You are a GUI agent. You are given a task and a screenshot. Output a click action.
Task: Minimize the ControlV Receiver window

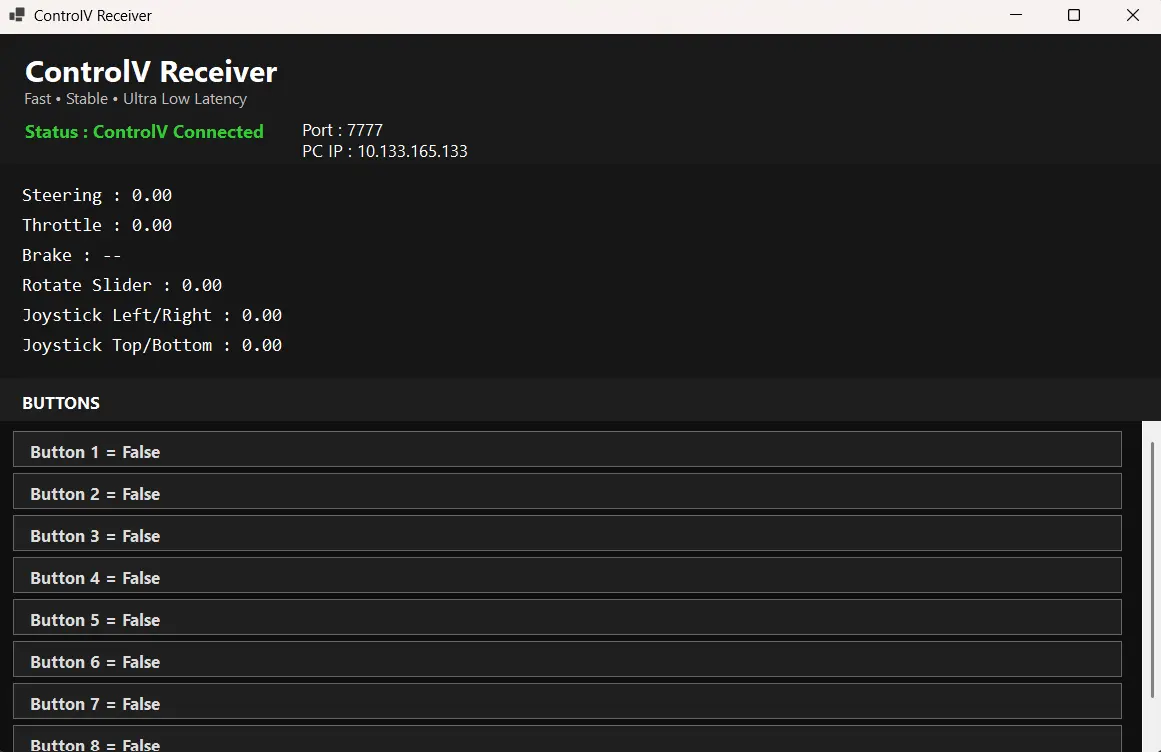[1016, 15]
